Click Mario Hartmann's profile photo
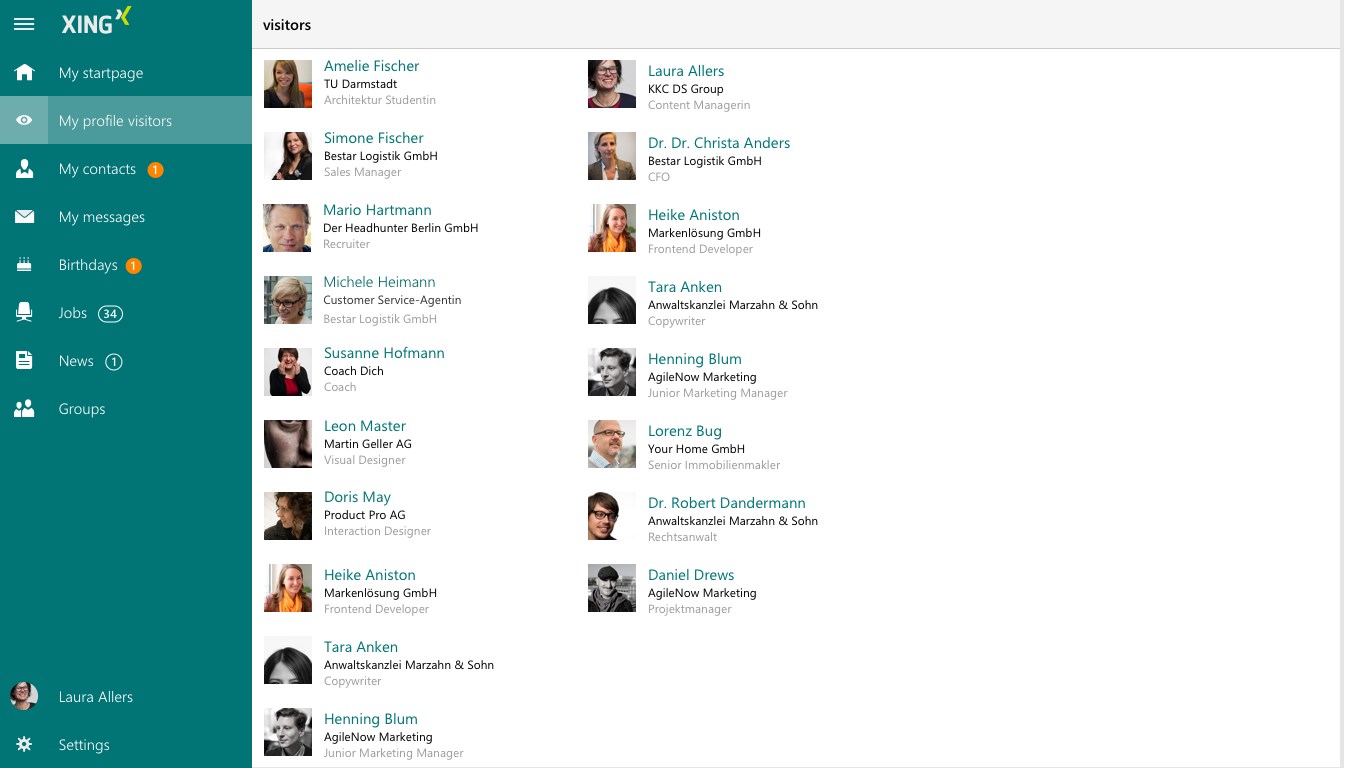This screenshot has width=1366, height=768. pyautogui.click(x=287, y=228)
